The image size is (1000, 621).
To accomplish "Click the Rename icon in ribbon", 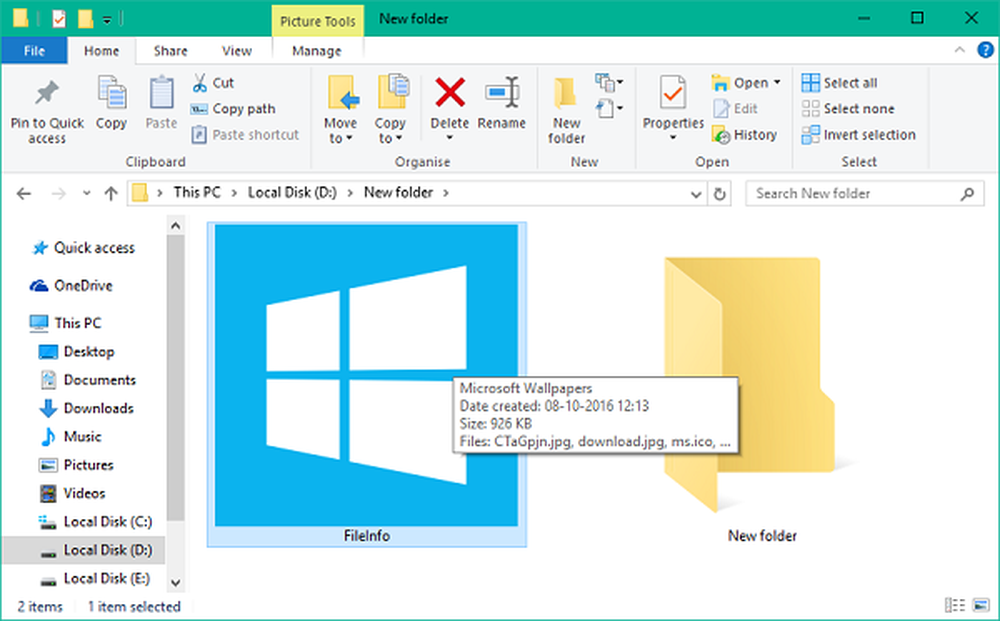I will pos(501,93).
